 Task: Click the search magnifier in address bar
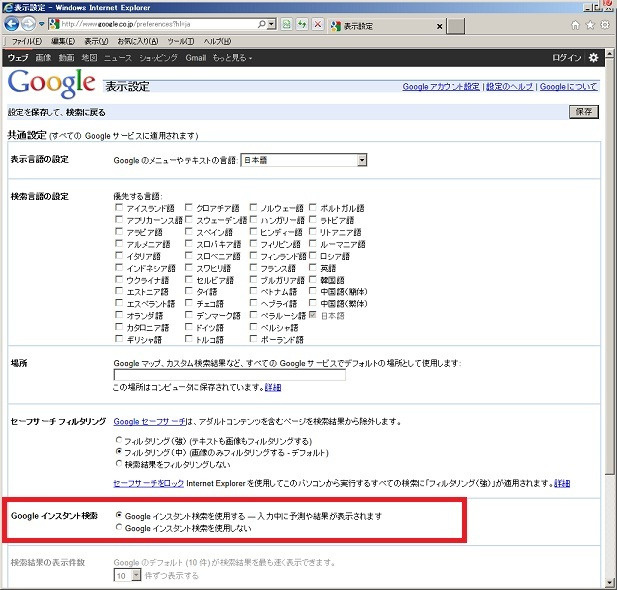tap(261, 24)
